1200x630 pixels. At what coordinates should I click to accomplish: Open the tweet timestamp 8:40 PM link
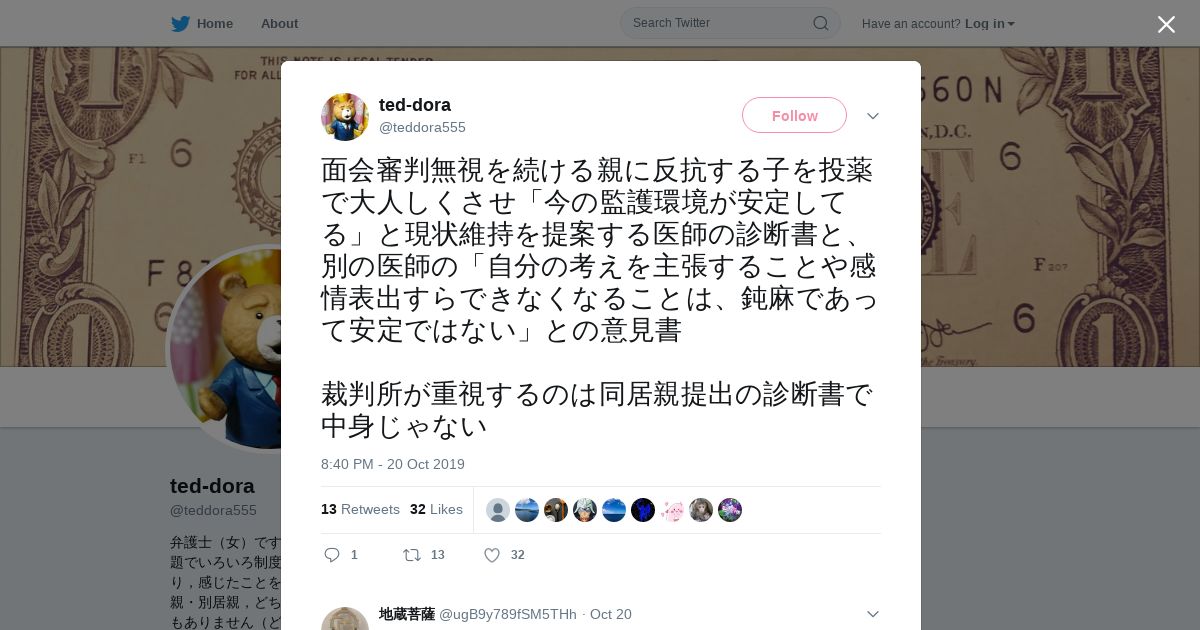(x=393, y=464)
